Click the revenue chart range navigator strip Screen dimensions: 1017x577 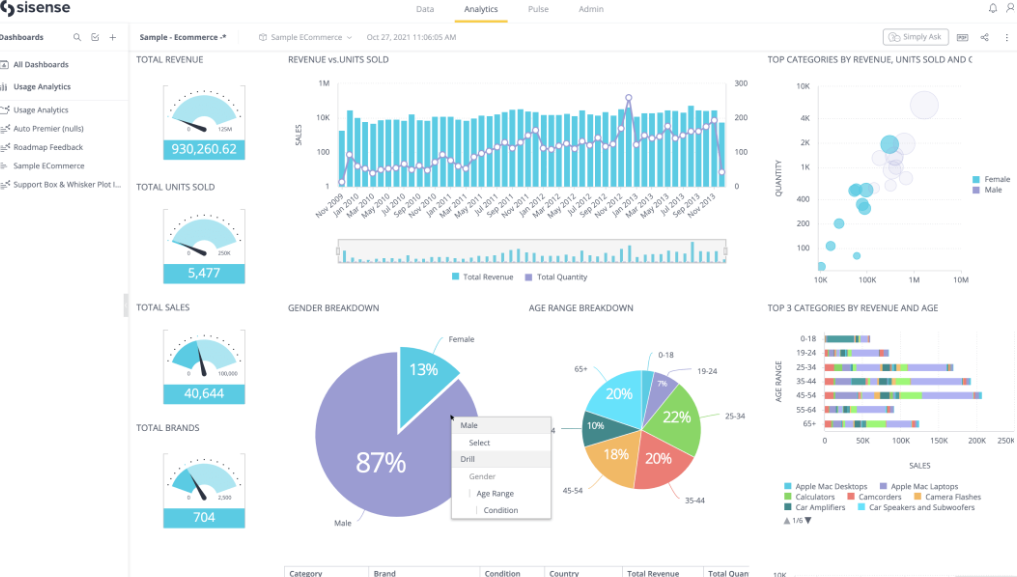tap(531, 252)
